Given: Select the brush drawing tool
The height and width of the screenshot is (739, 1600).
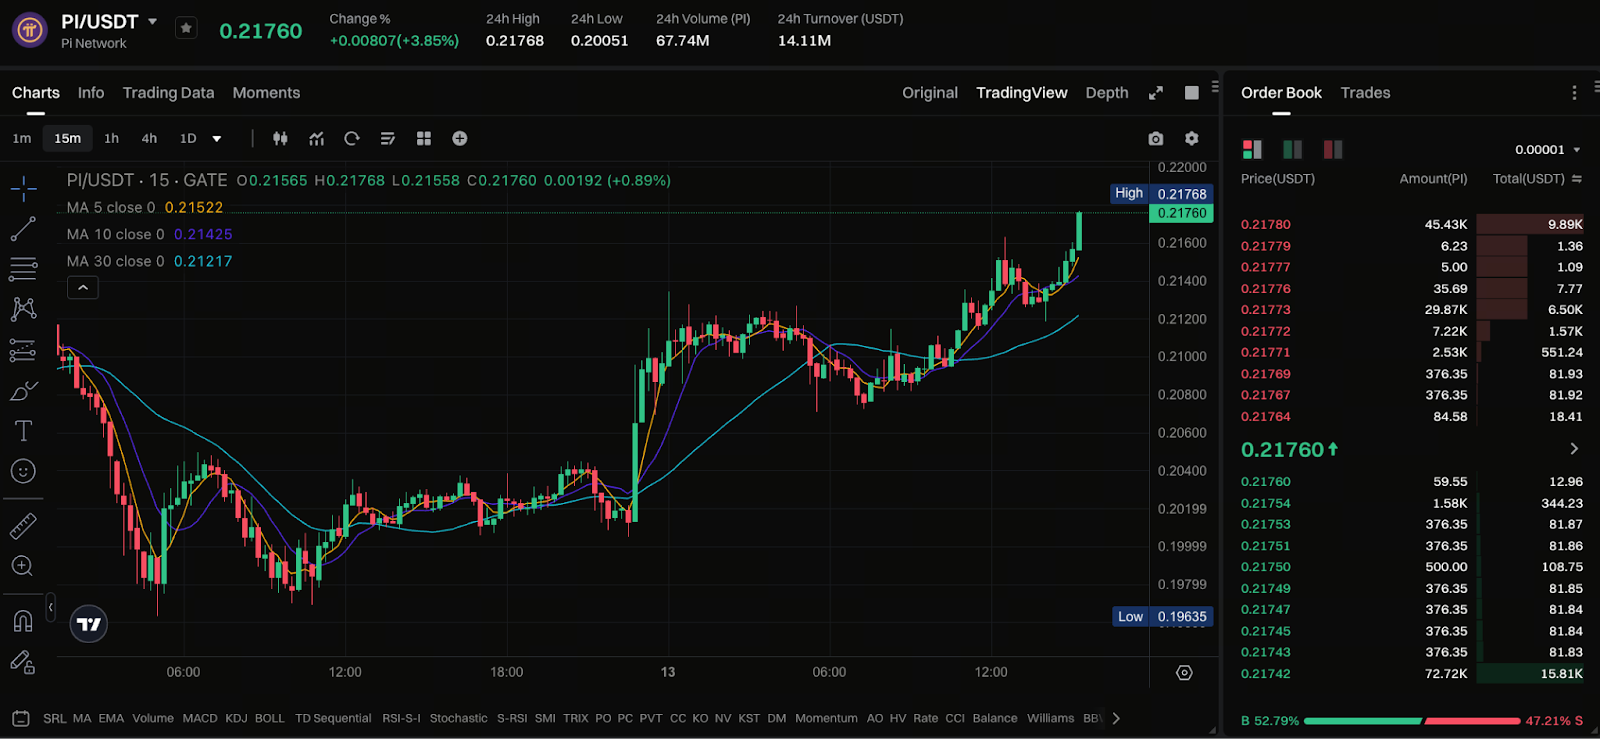Looking at the screenshot, I should coord(23,390).
